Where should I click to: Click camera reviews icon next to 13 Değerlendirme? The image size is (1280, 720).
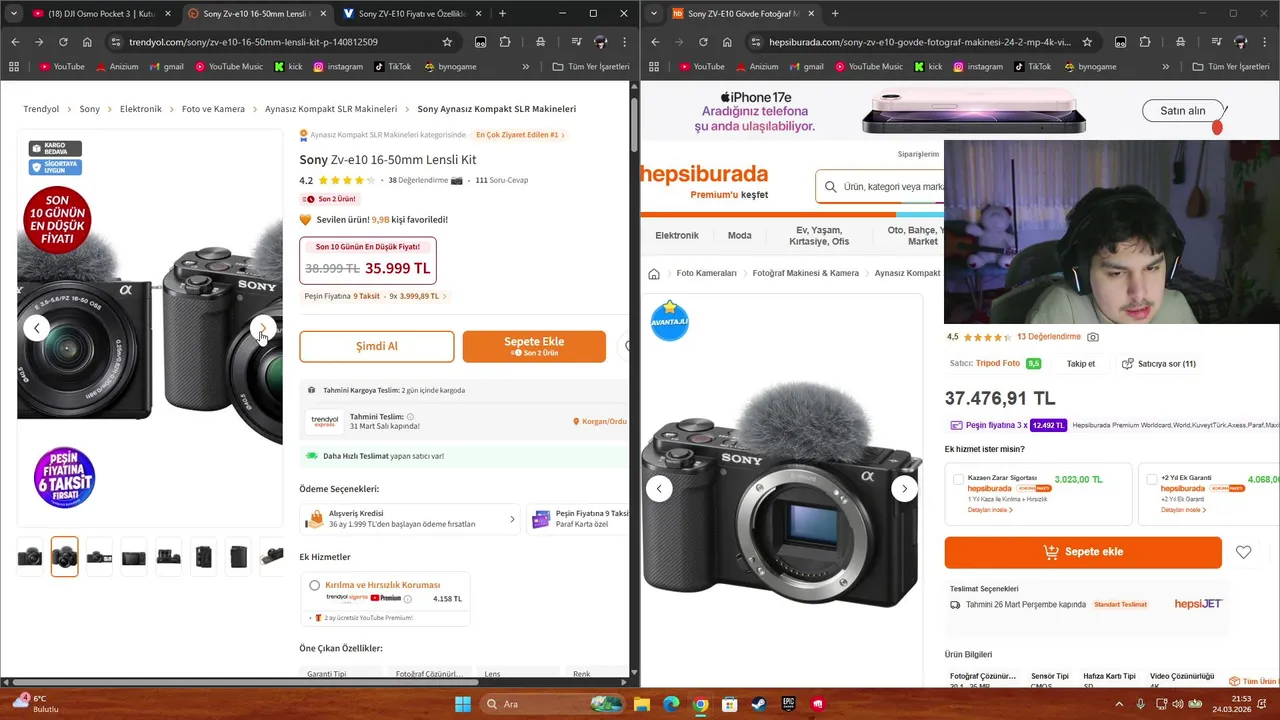(x=1093, y=337)
